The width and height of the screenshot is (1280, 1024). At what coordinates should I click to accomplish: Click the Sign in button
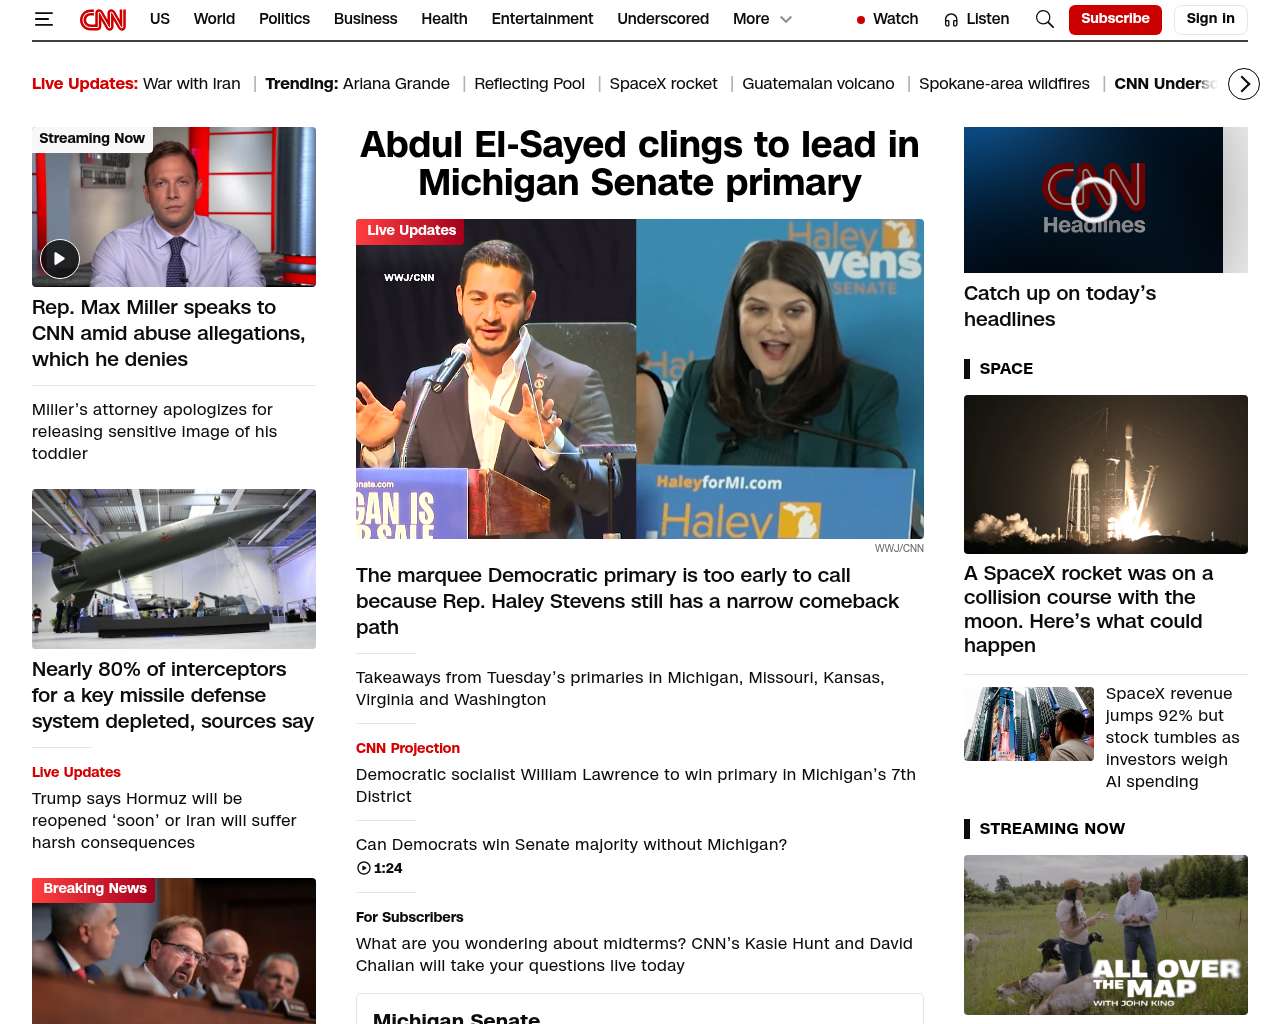(1211, 19)
